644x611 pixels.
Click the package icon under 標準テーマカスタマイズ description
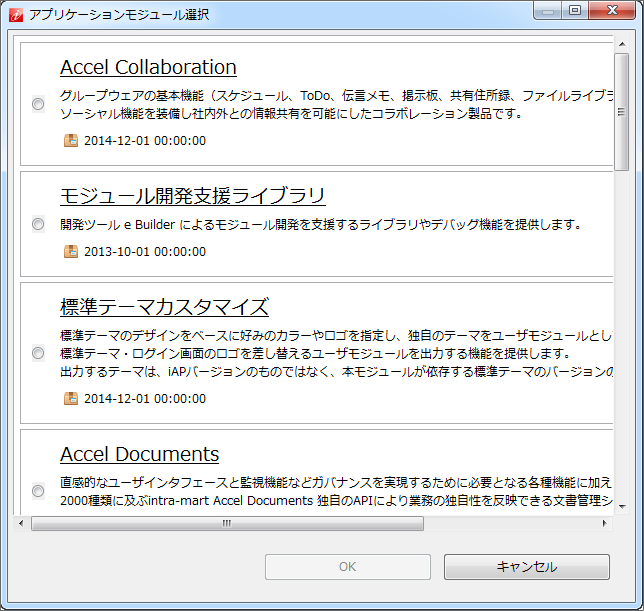point(71,398)
